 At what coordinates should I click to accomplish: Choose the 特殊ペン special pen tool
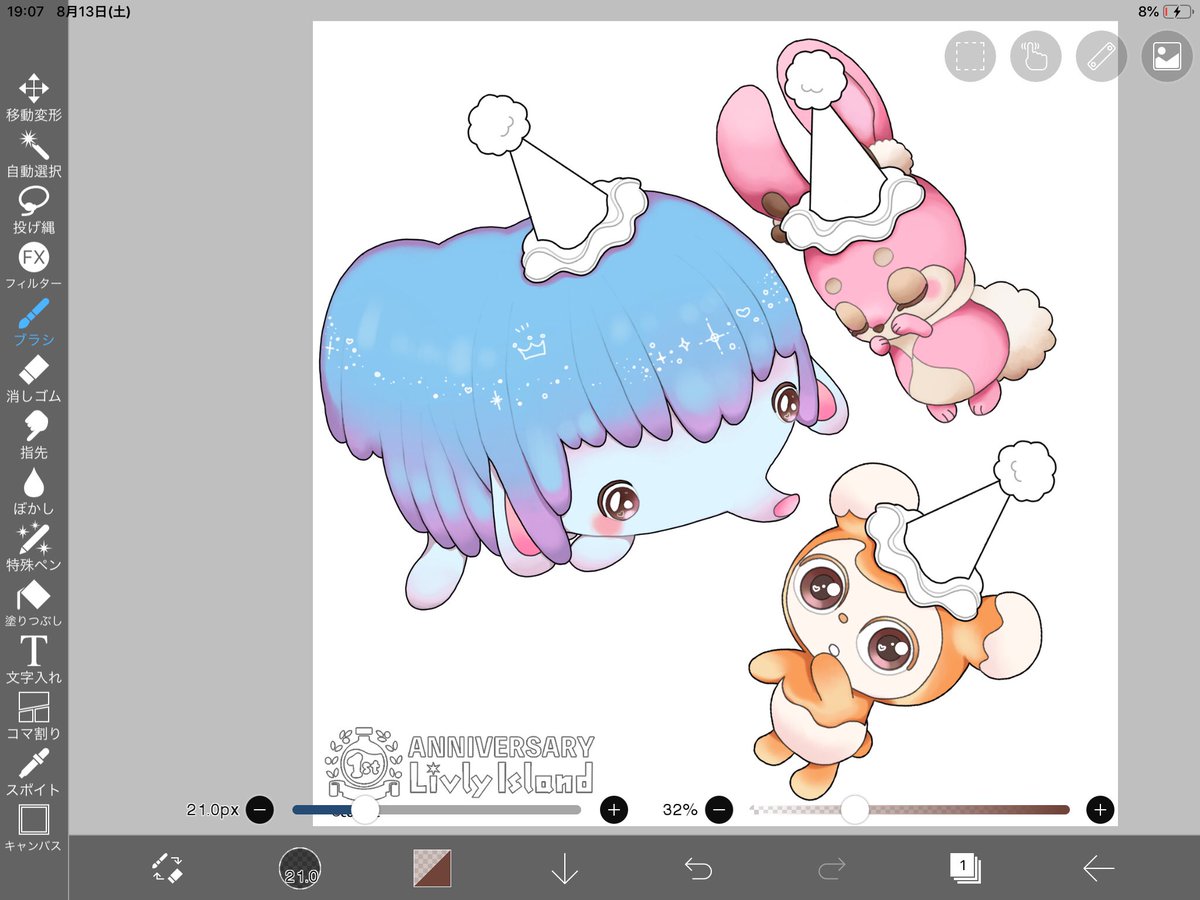[x=34, y=547]
